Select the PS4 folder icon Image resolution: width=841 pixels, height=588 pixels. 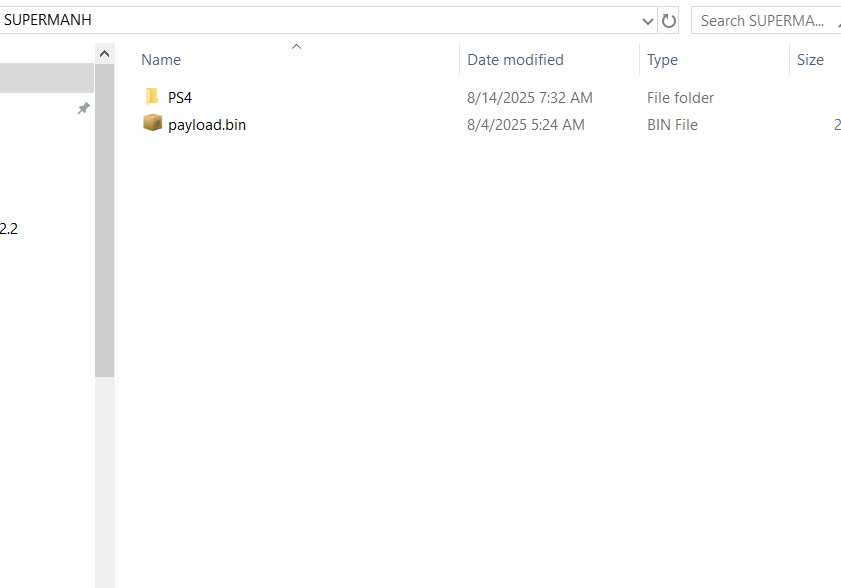point(152,97)
